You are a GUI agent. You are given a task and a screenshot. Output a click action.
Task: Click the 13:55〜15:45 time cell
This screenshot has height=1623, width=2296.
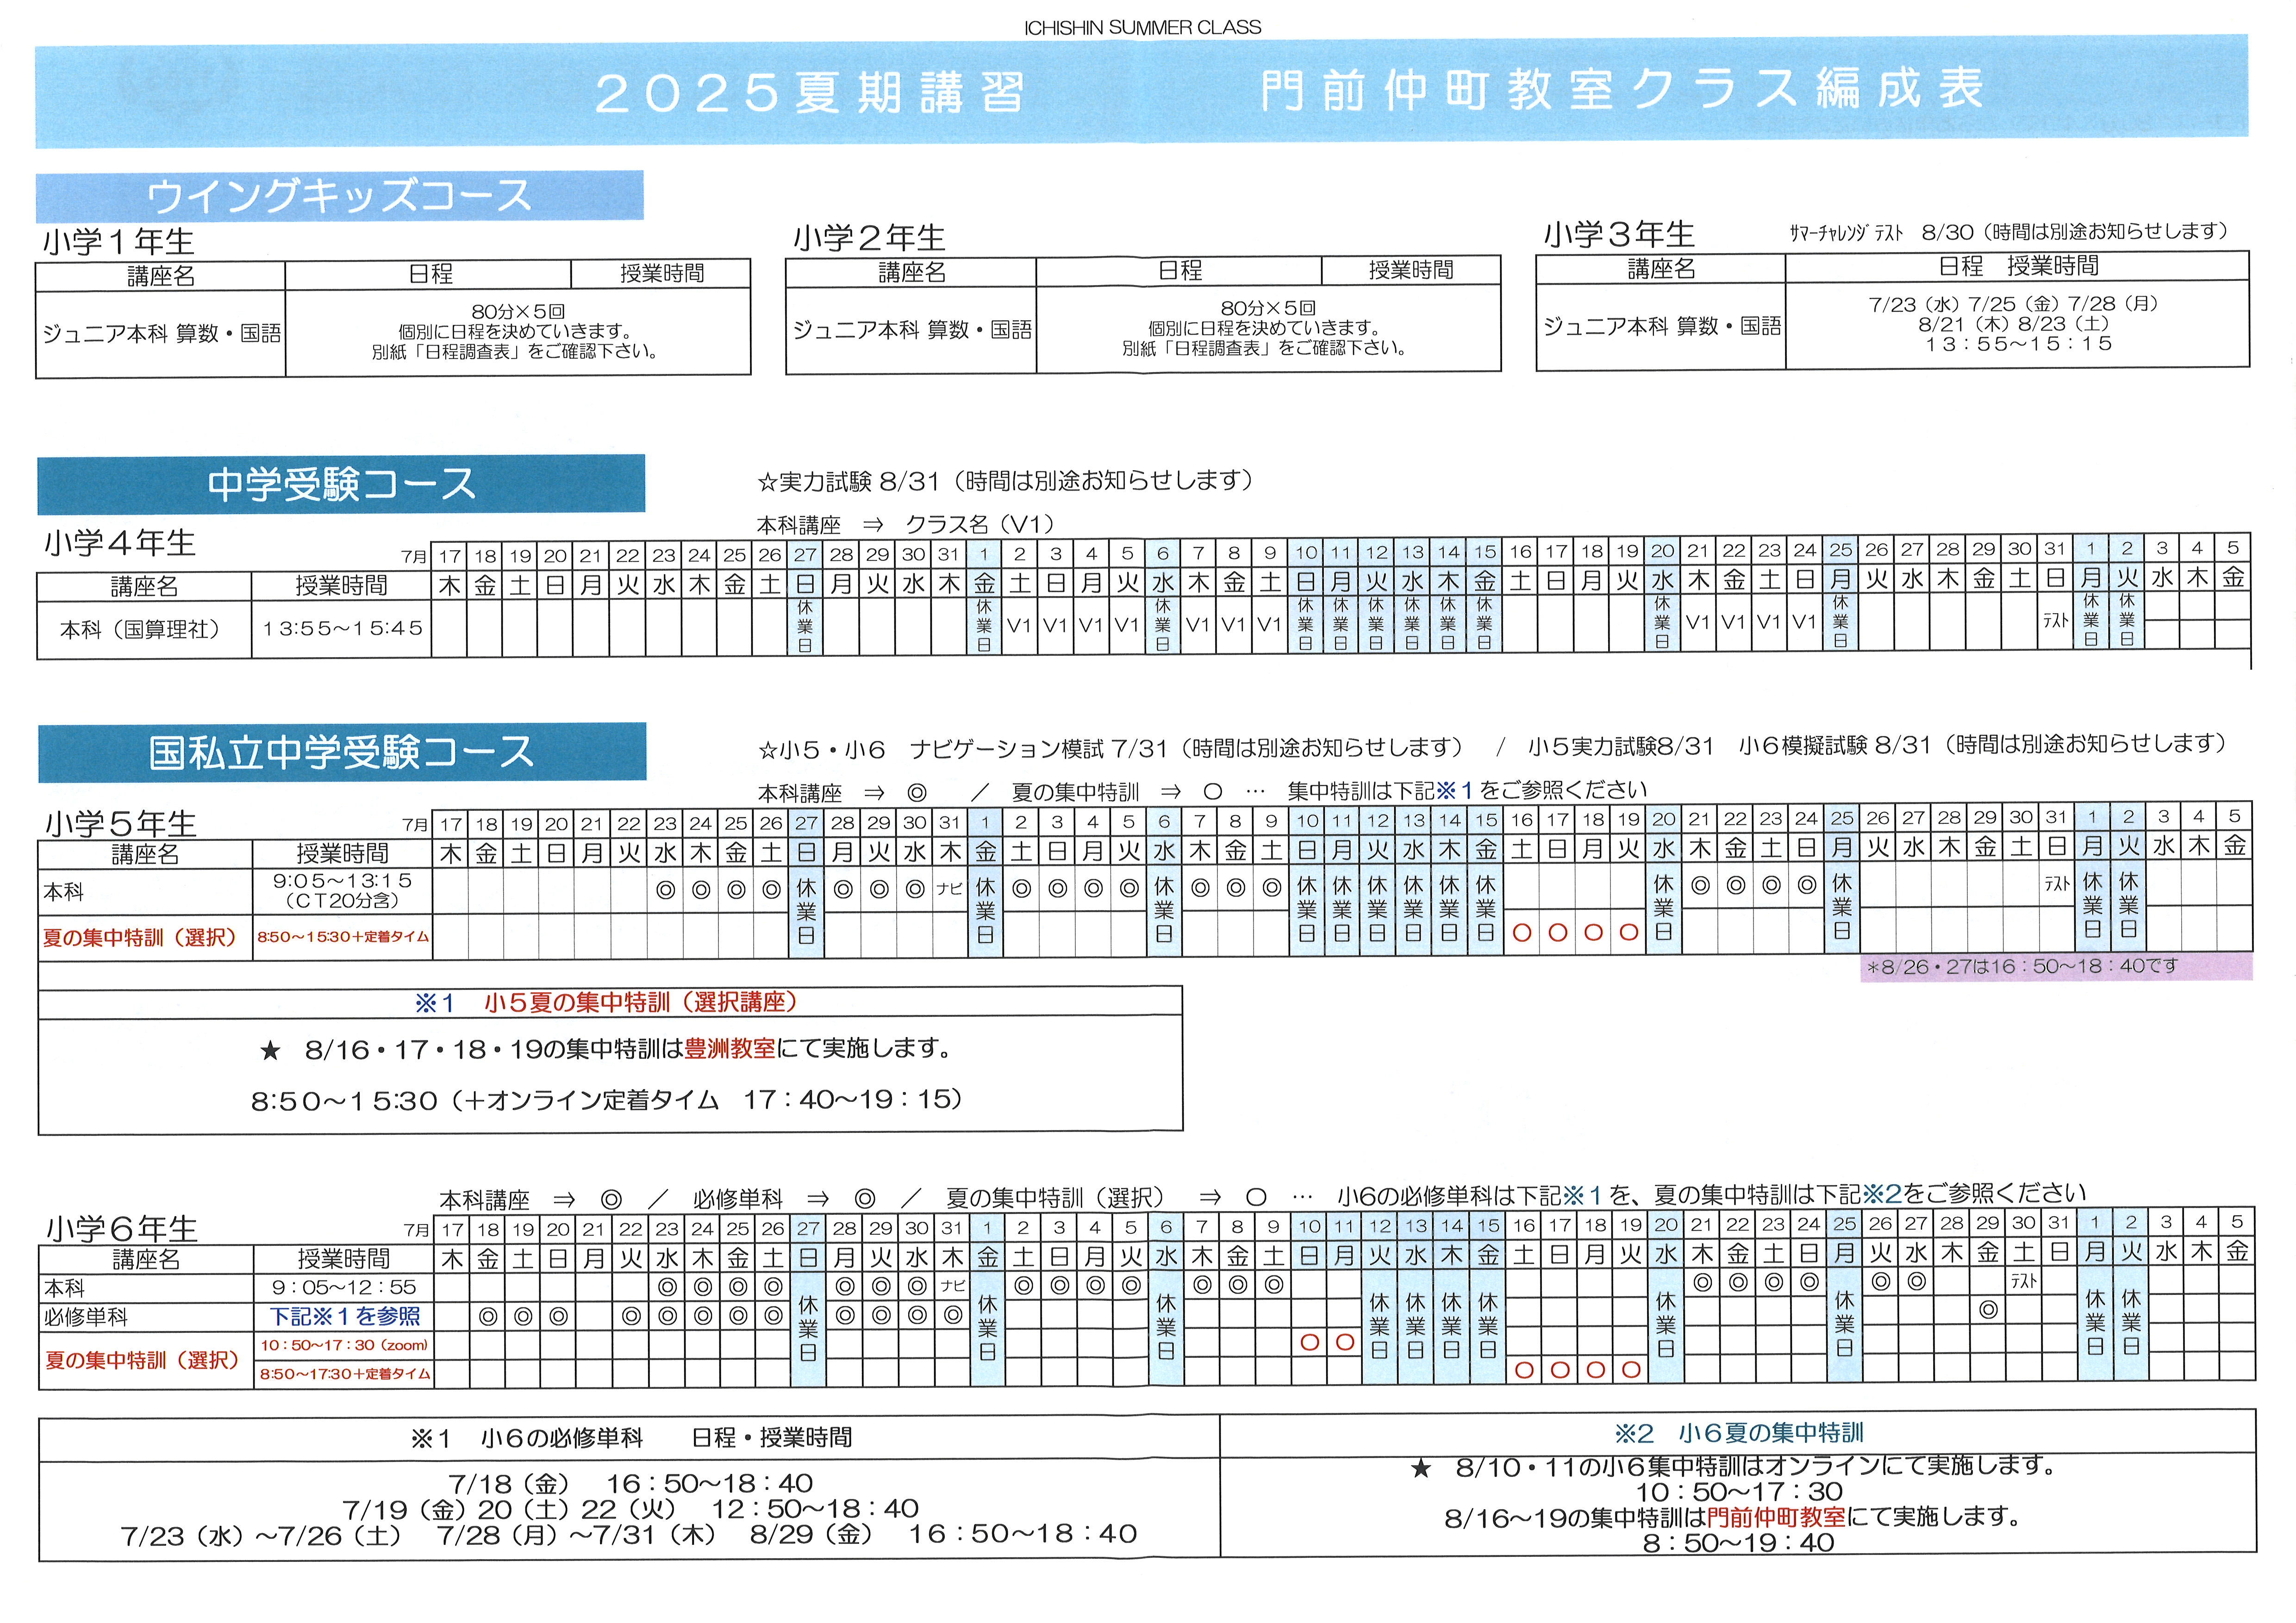point(342,628)
